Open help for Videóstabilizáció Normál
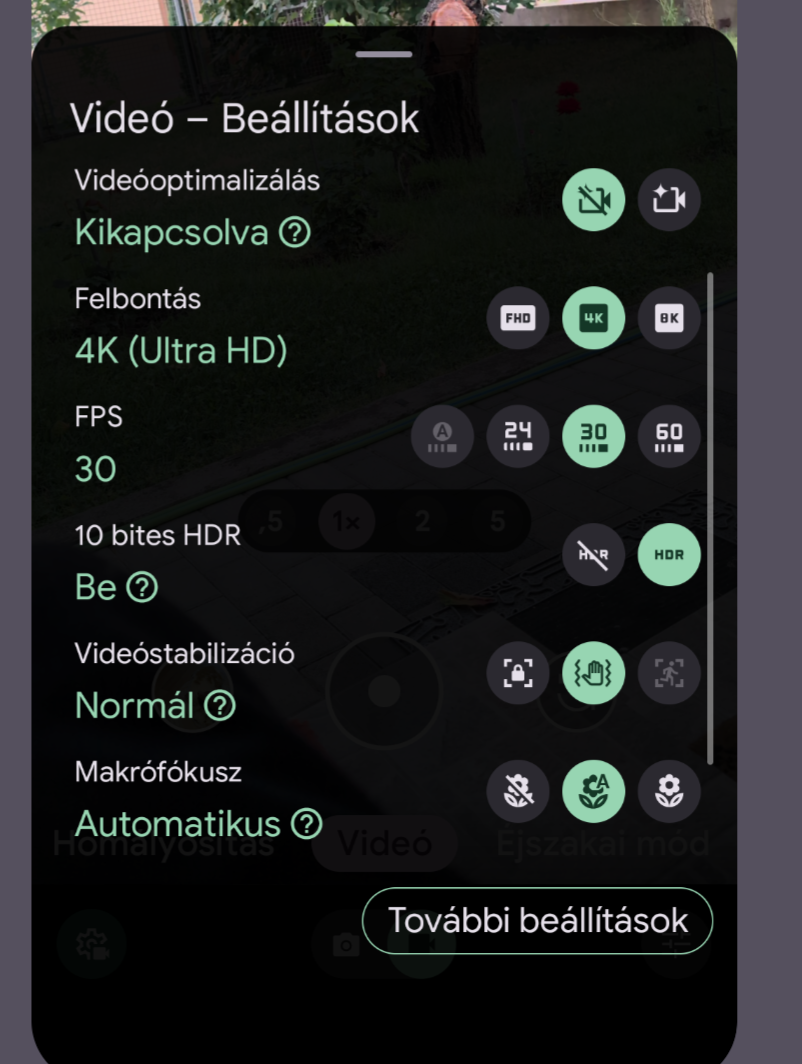Screen dimensions: 802x1064 (220, 707)
